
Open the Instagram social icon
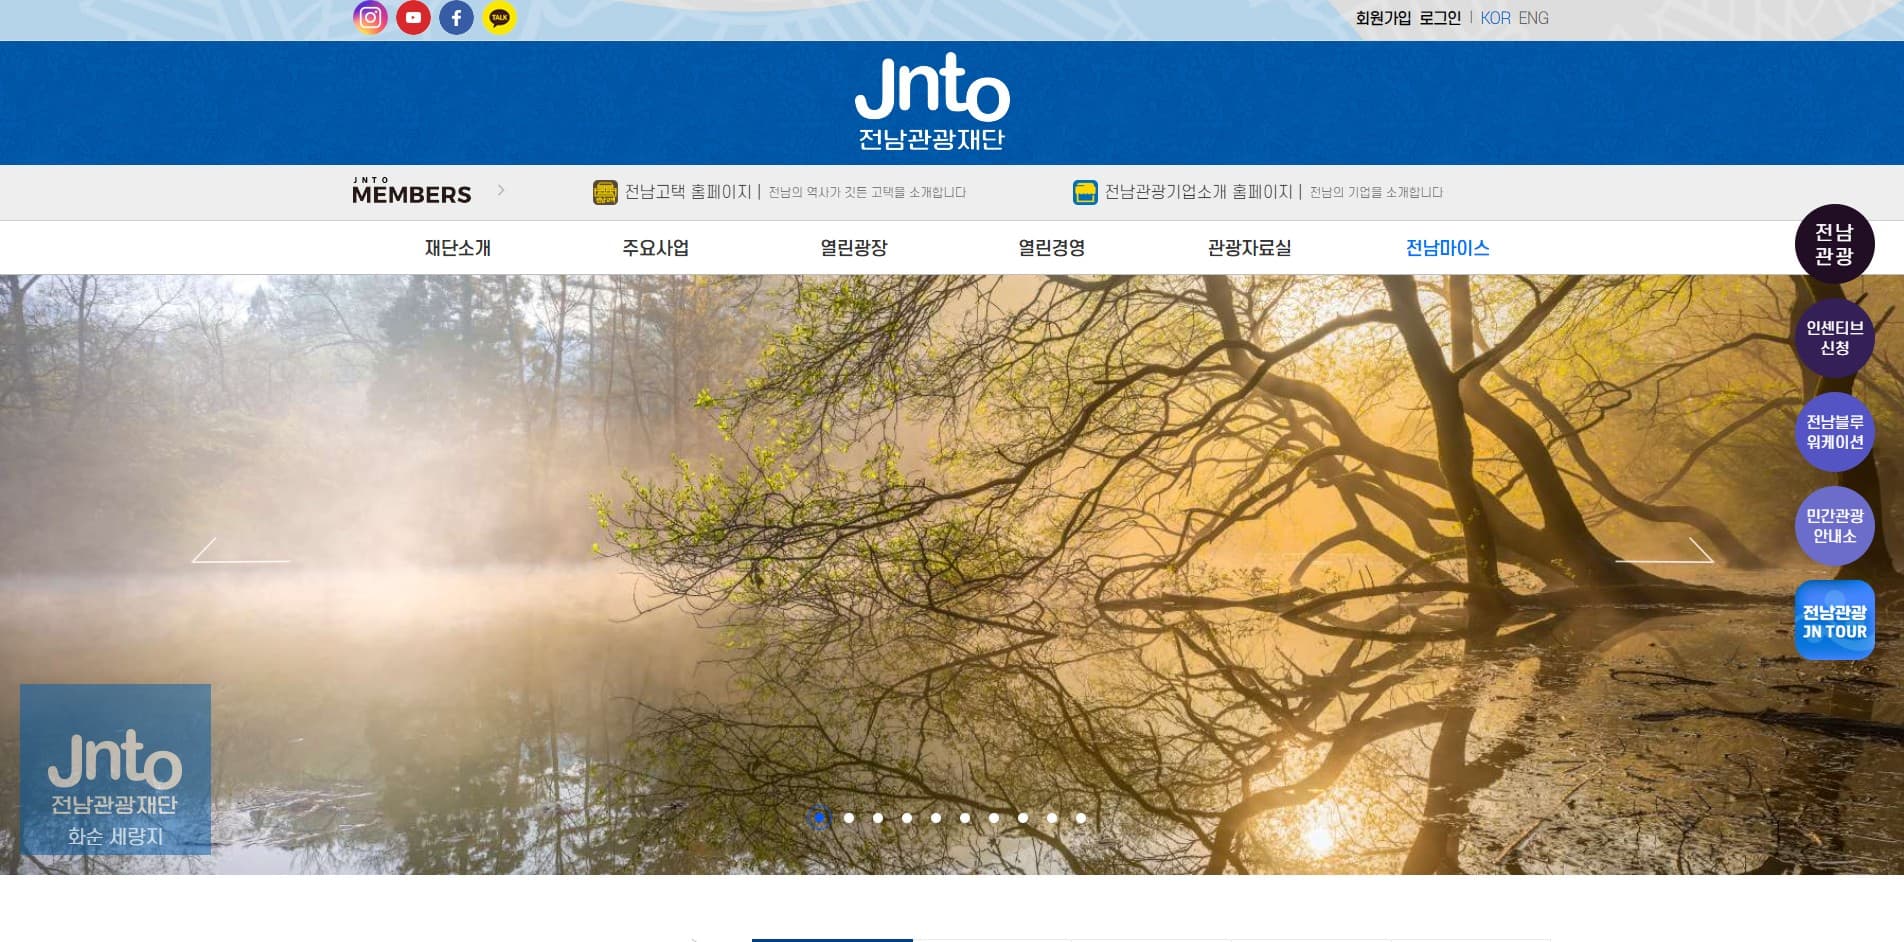point(370,18)
